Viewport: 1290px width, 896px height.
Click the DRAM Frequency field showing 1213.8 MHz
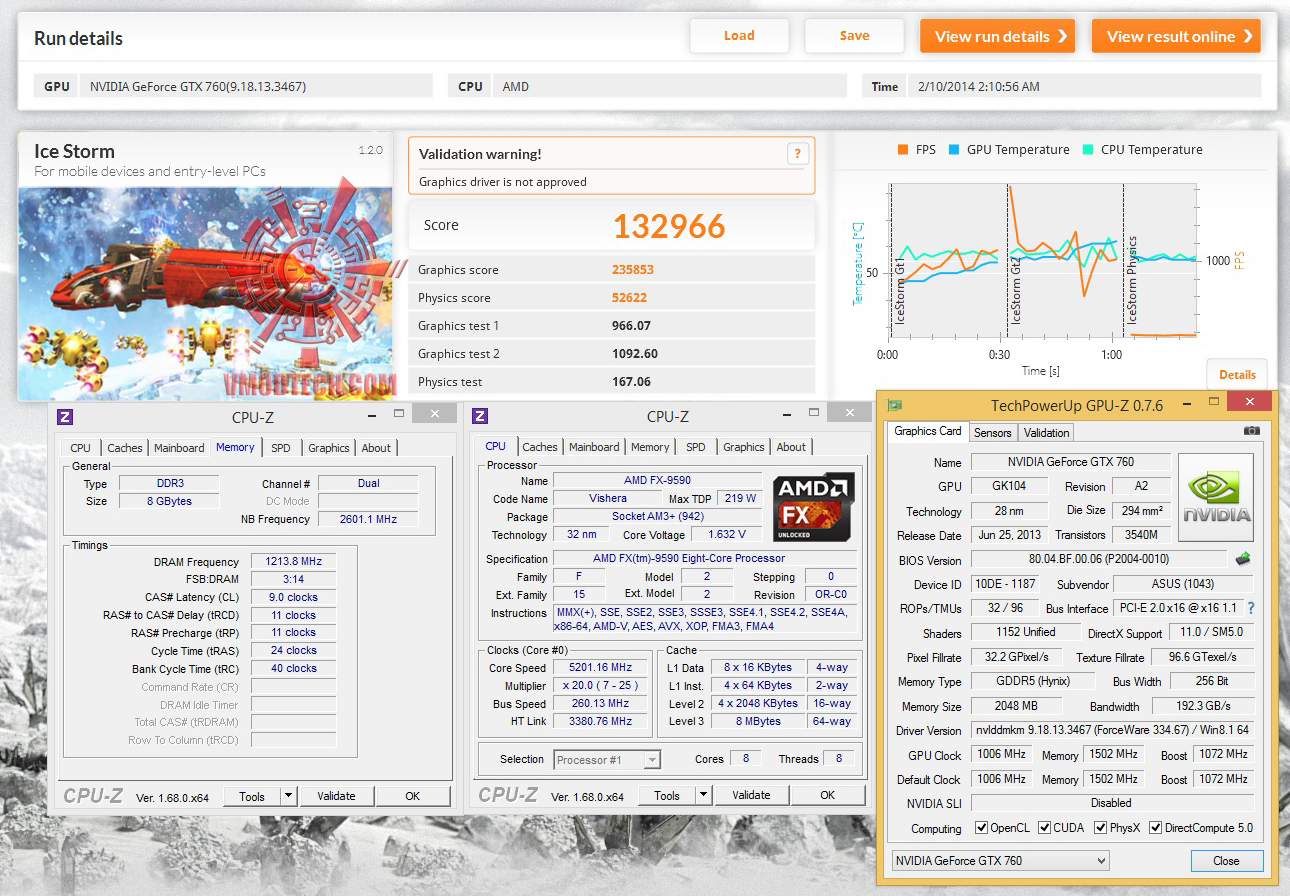tap(293, 562)
